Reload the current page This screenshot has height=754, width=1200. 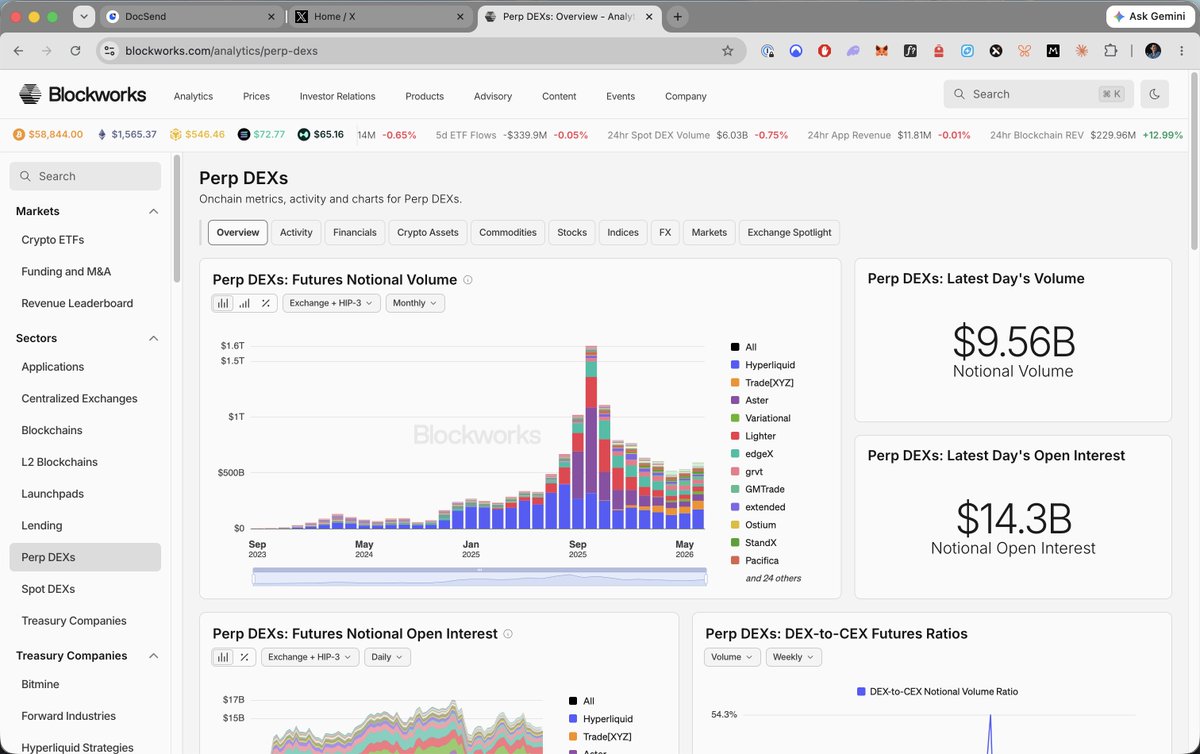point(75,50)
